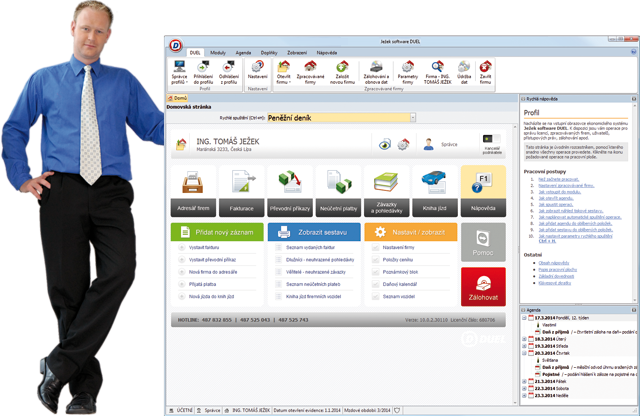Expand the 21.3.2014 Pátek agenda entry
Screen dimensions: 640x416
[x=525, y=381]
